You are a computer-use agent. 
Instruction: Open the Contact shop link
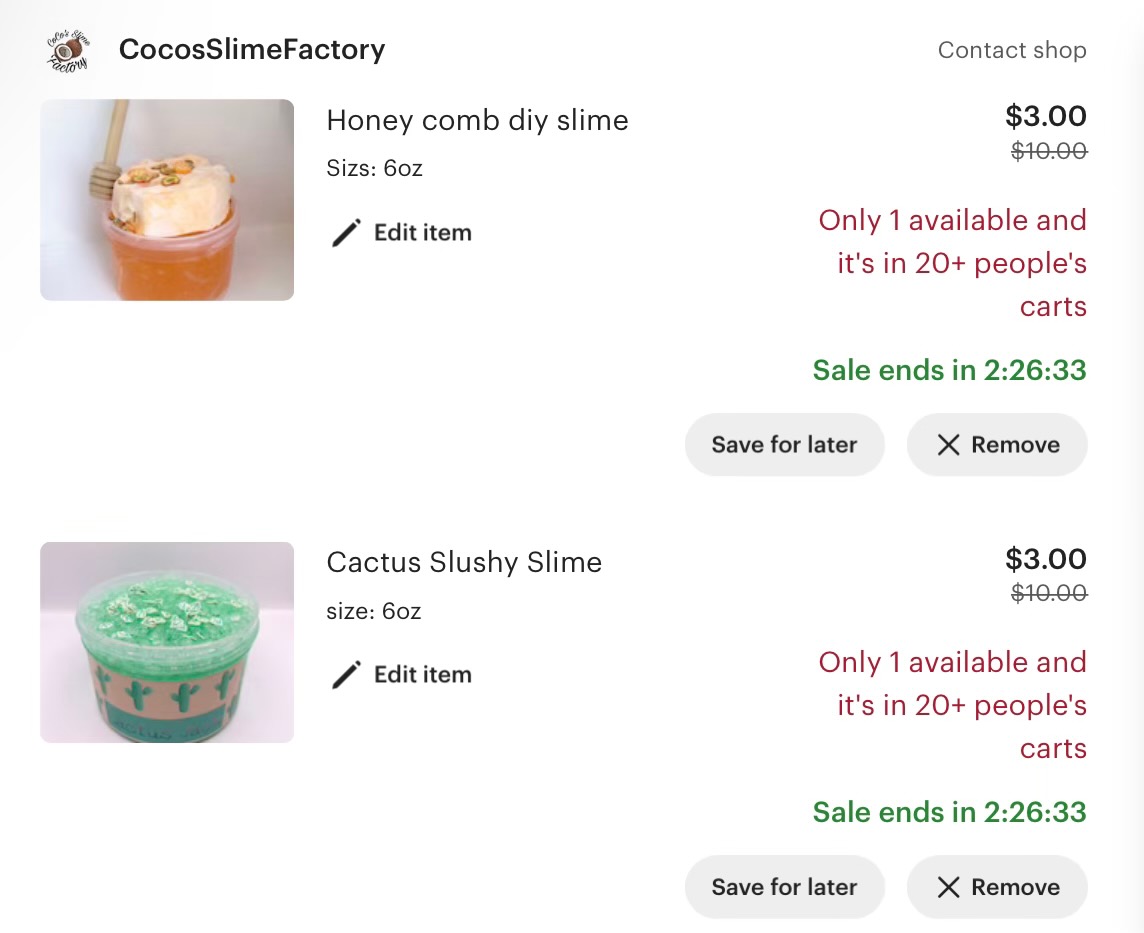click(x=1011, y=50)
